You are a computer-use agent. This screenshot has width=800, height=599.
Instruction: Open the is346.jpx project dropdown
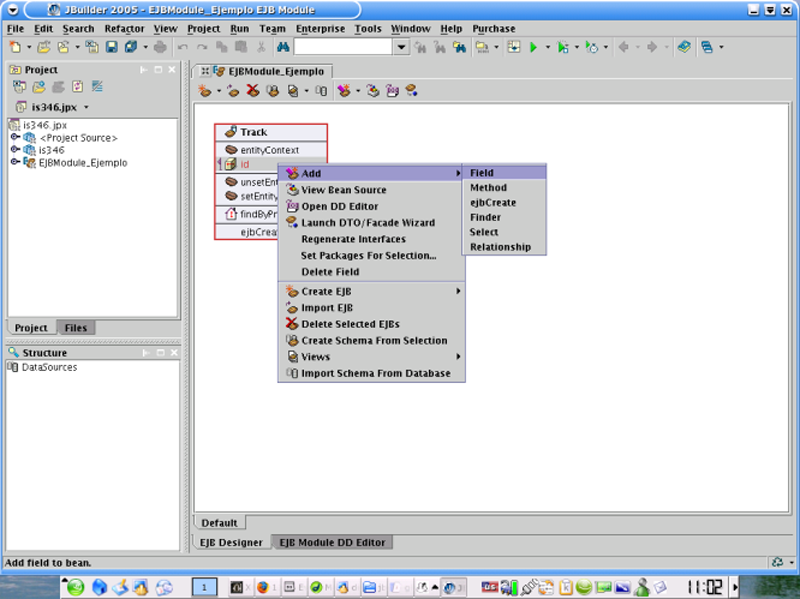tap(87, 107)
